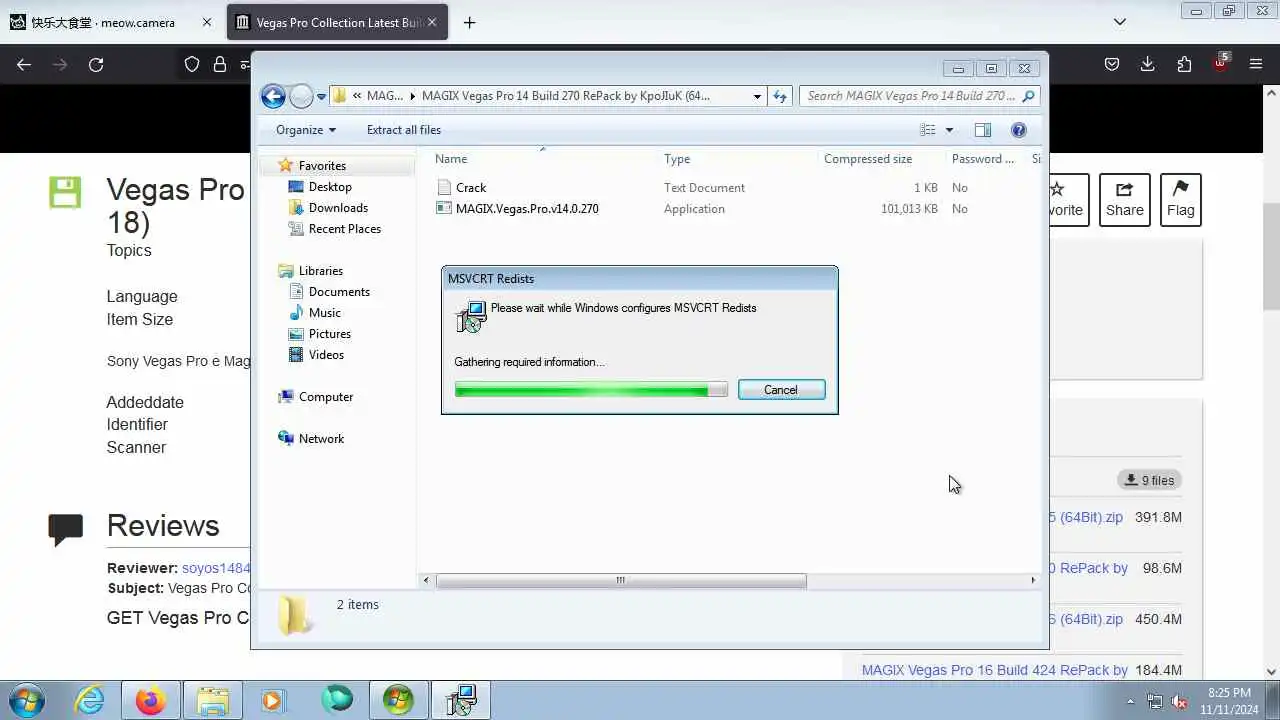Click the installer taskbar icon

(461, 700)
